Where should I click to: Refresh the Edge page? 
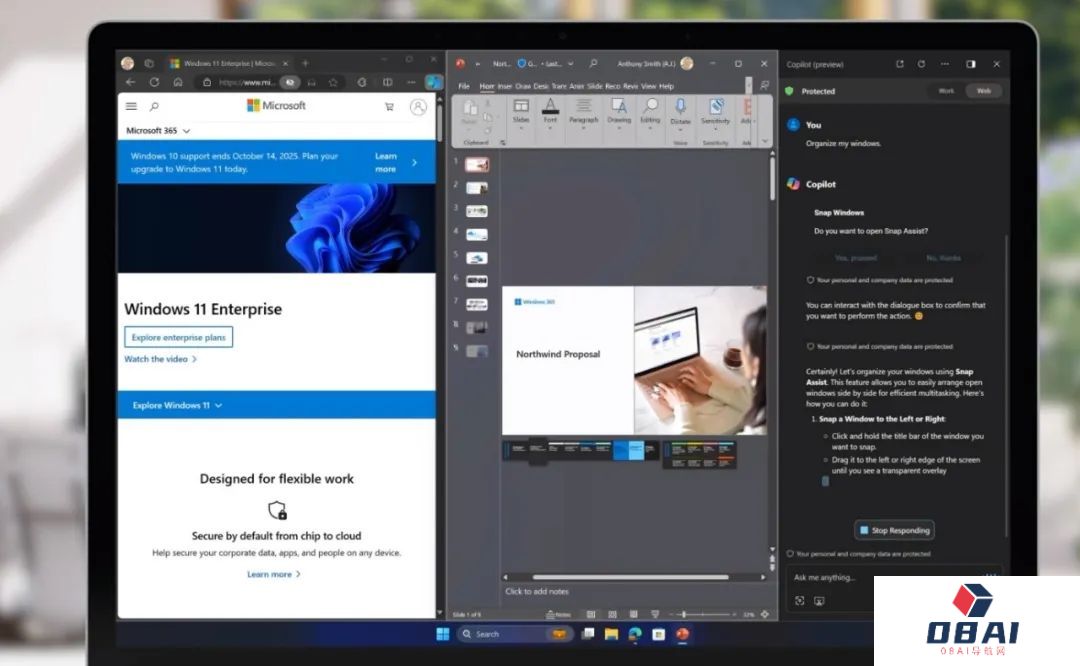[x=154, y=82]
